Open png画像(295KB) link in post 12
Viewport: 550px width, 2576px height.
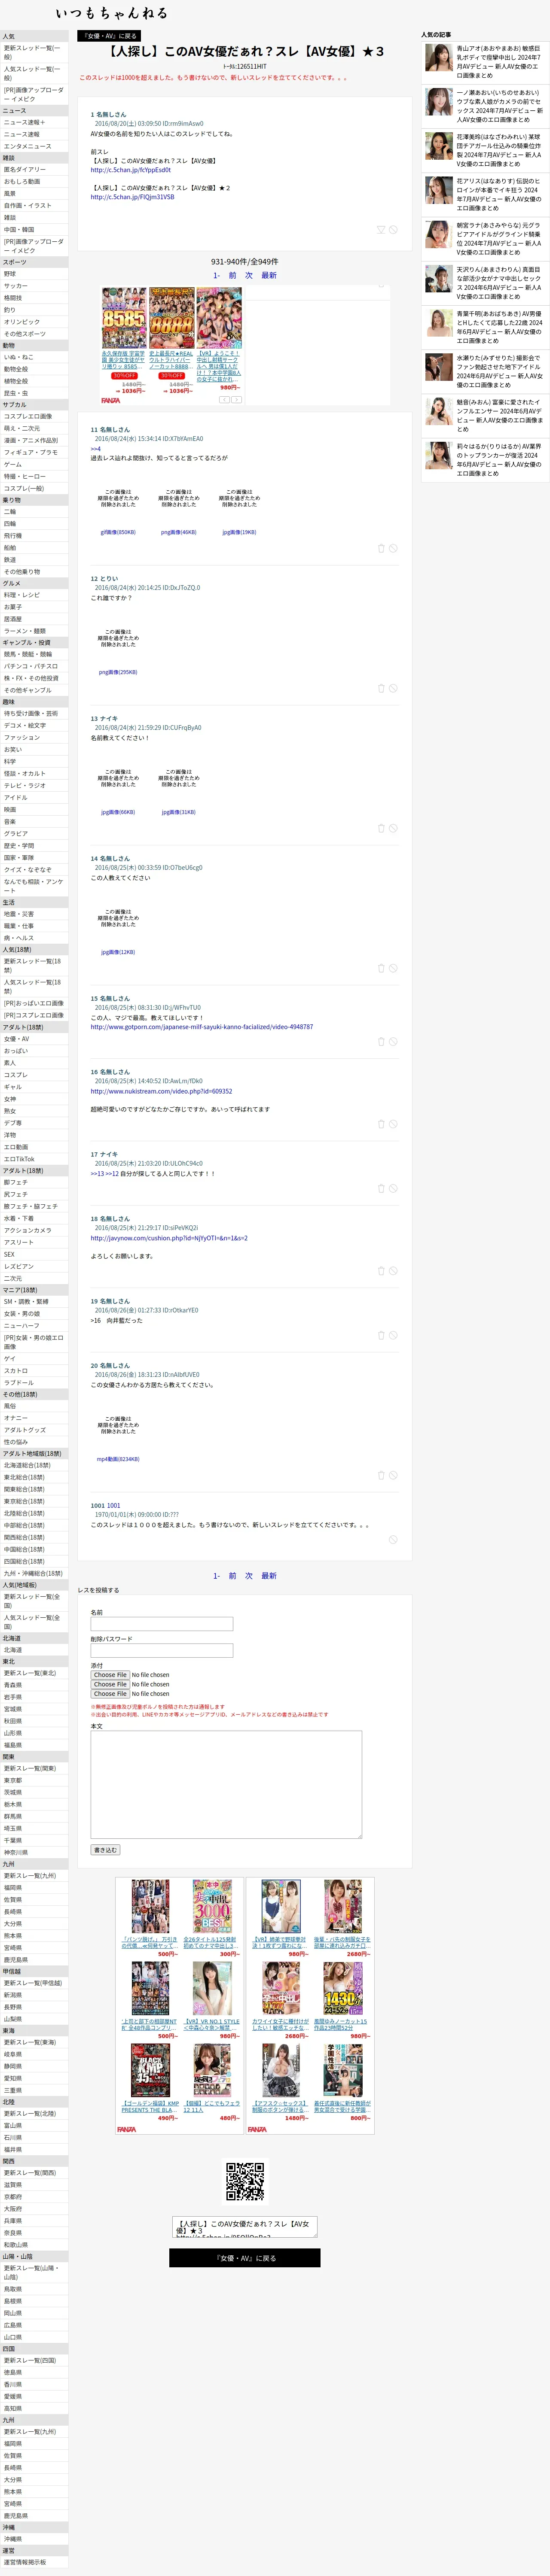click(118, 672)
